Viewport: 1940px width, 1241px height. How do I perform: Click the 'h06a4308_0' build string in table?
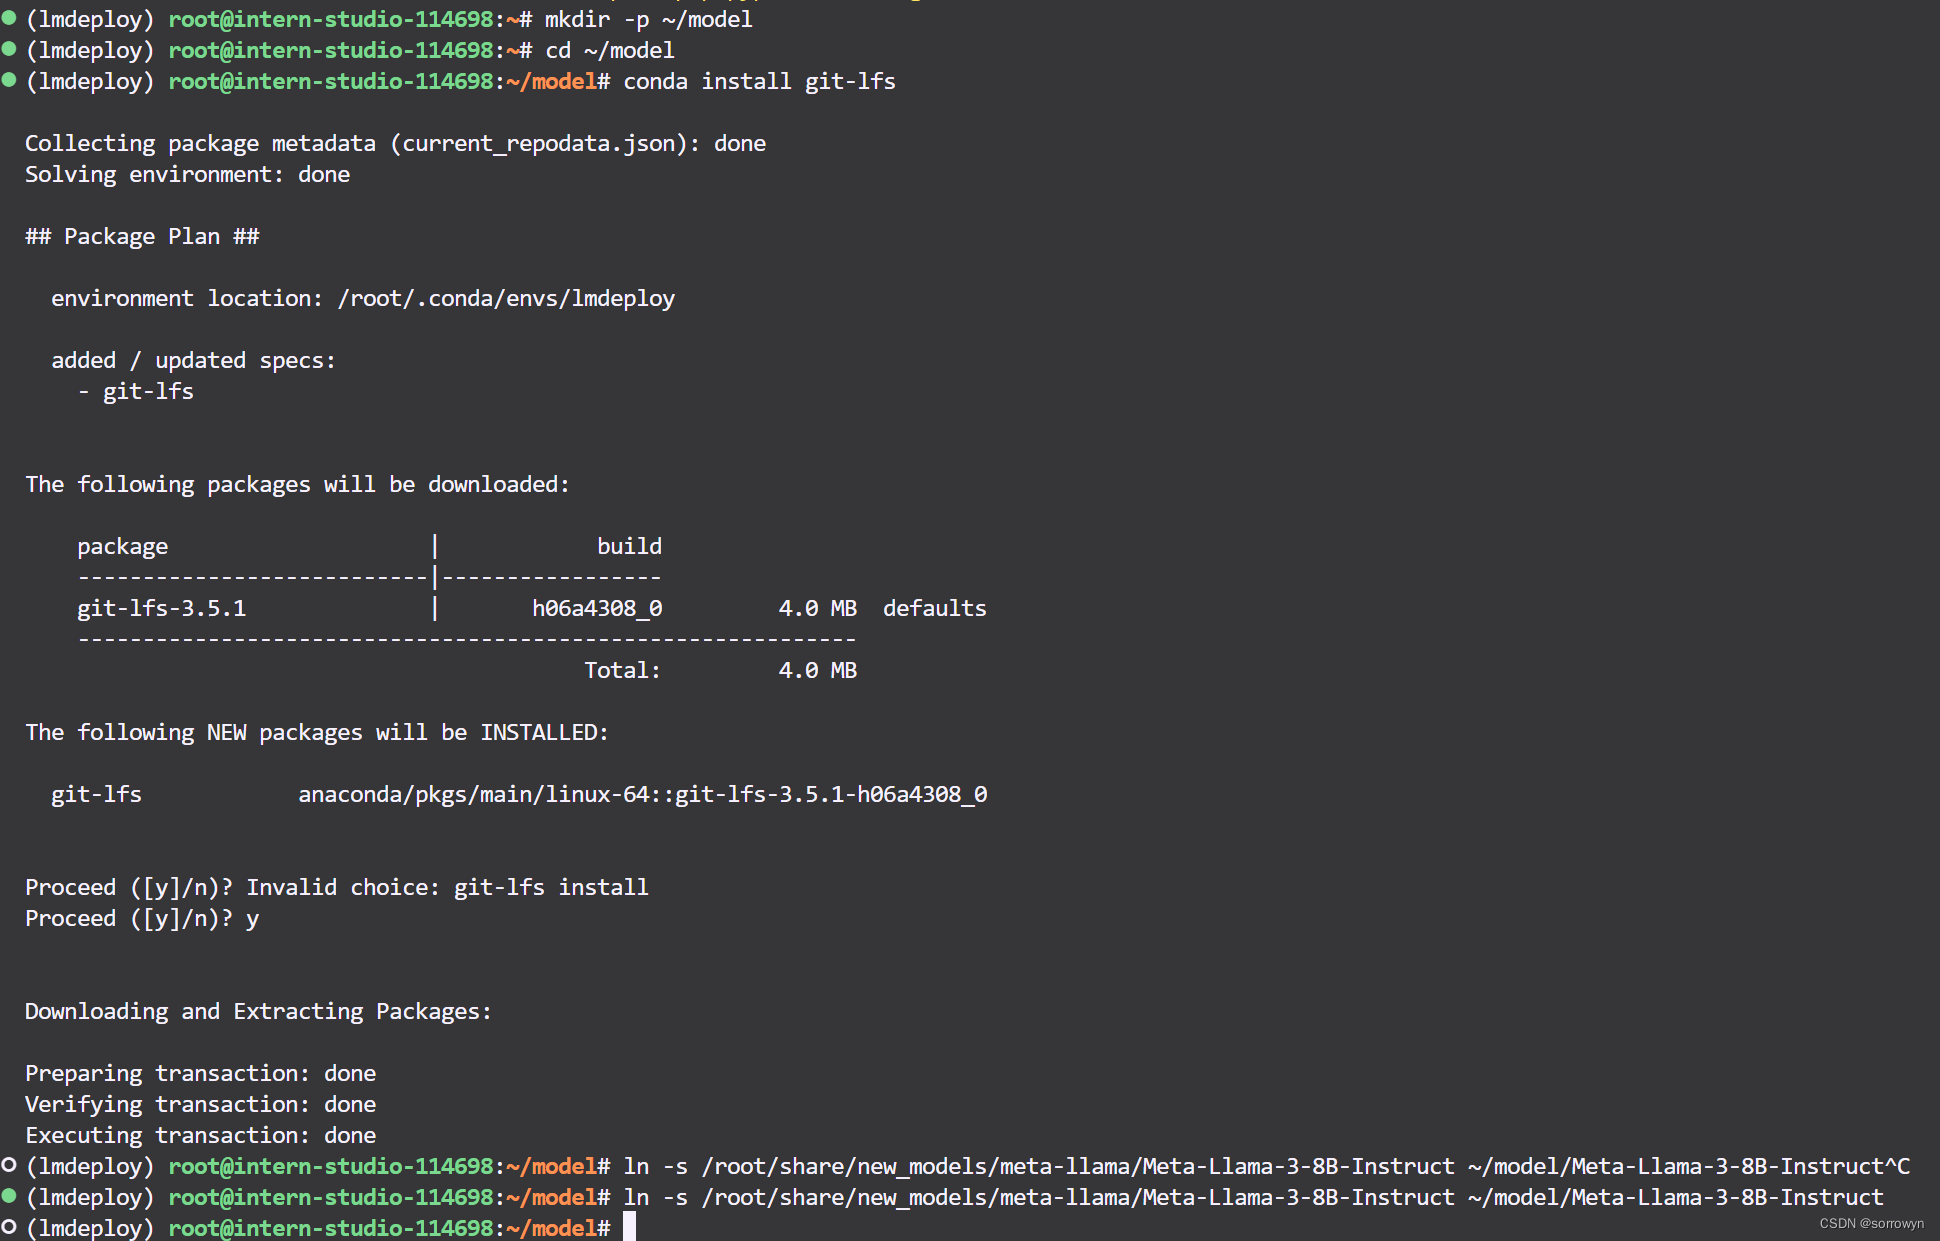click(597, 608)
